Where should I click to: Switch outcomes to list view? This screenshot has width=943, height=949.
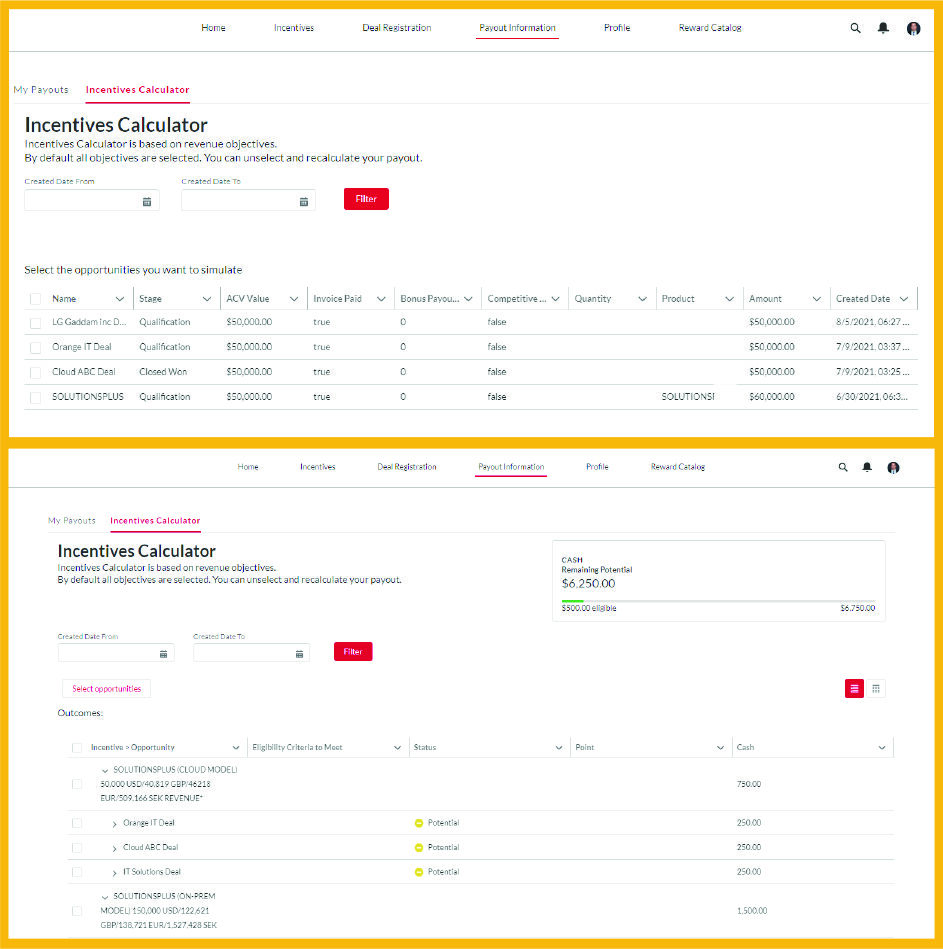(854, 689)
